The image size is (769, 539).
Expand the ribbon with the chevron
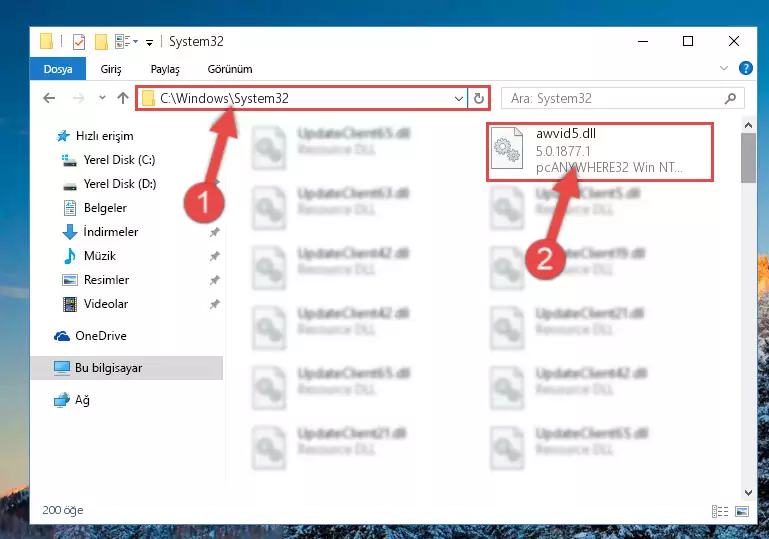(723, 68)
